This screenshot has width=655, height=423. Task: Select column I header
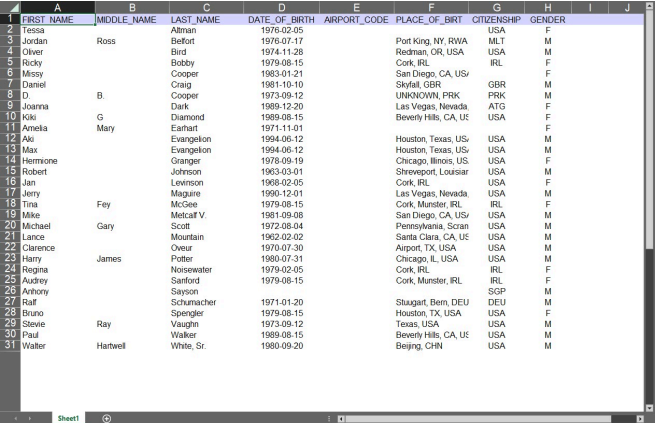tap(590, 8)
